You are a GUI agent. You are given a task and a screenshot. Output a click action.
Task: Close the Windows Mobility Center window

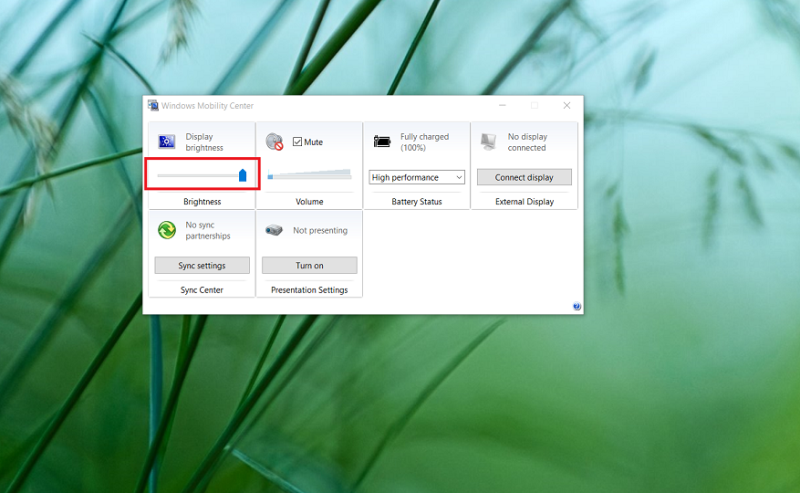coord(567,105)
